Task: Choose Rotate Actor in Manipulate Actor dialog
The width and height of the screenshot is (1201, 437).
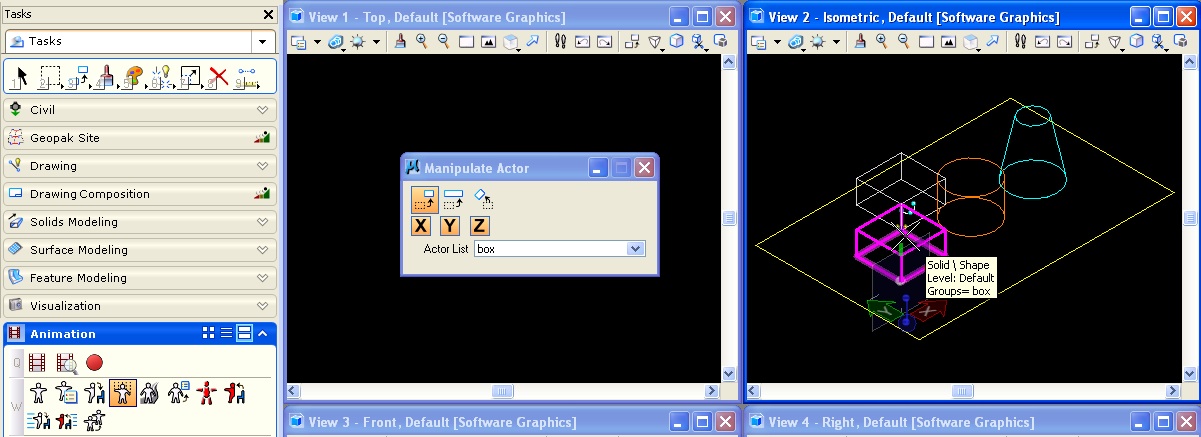Action: click(482, 198)
